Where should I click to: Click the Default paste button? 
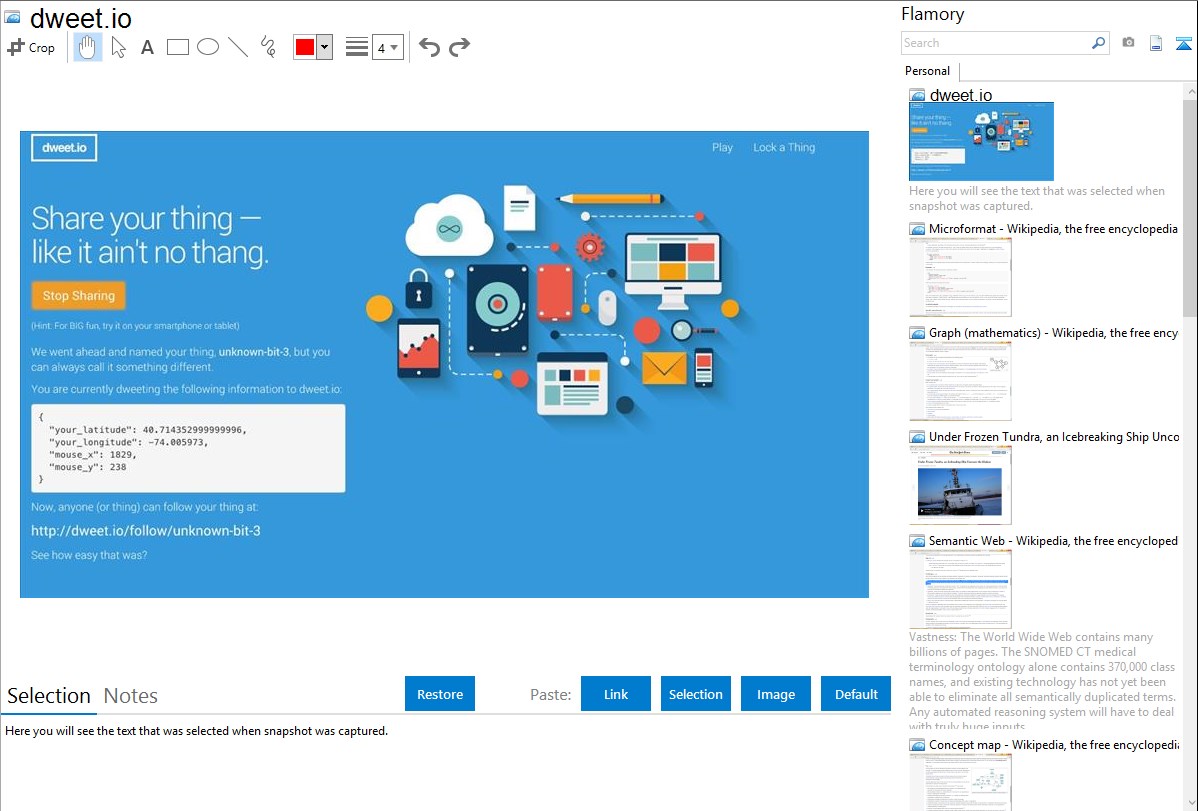(x=856, y=694)
